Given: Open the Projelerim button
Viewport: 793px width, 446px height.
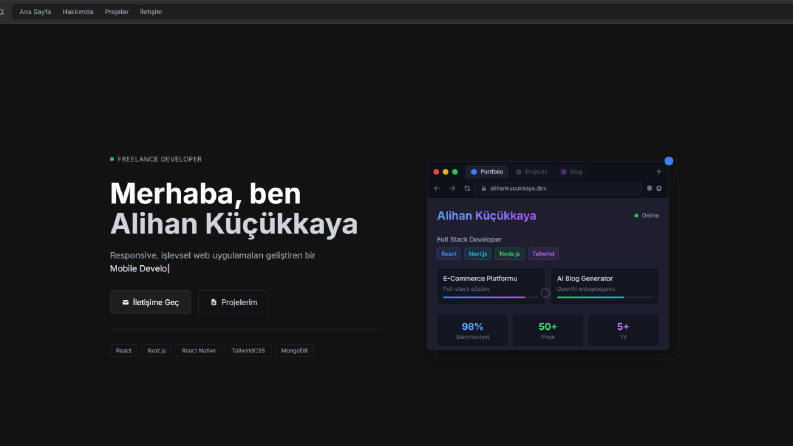Looking at the screenshot, I should (x=233, y=302).
